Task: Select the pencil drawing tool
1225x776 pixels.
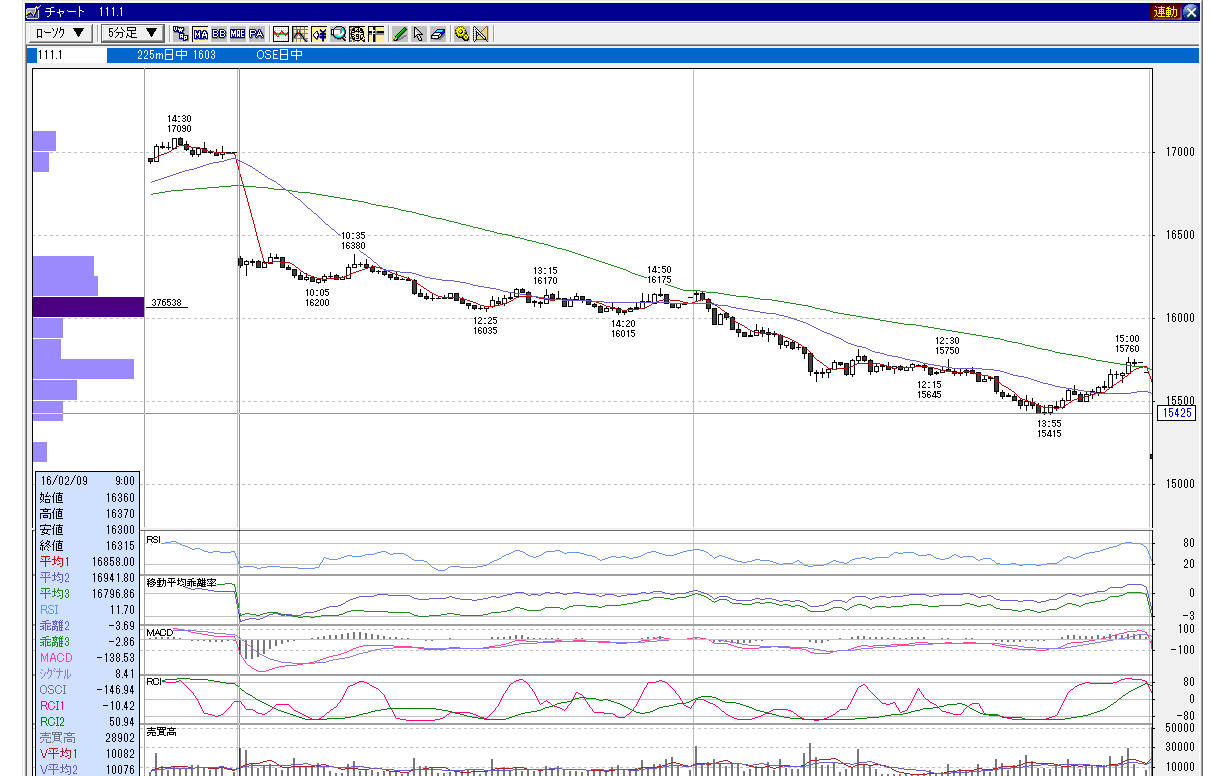Action: (400, 34)
